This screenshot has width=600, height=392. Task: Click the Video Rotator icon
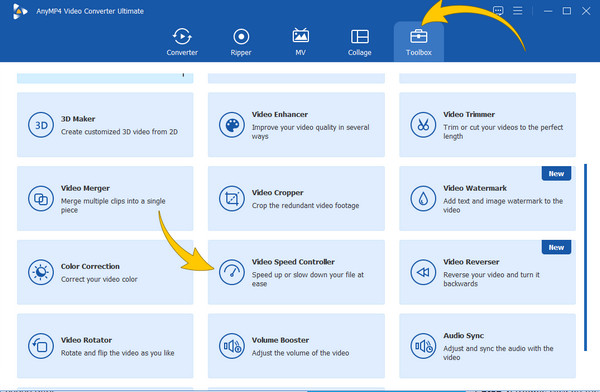point(41,346)
